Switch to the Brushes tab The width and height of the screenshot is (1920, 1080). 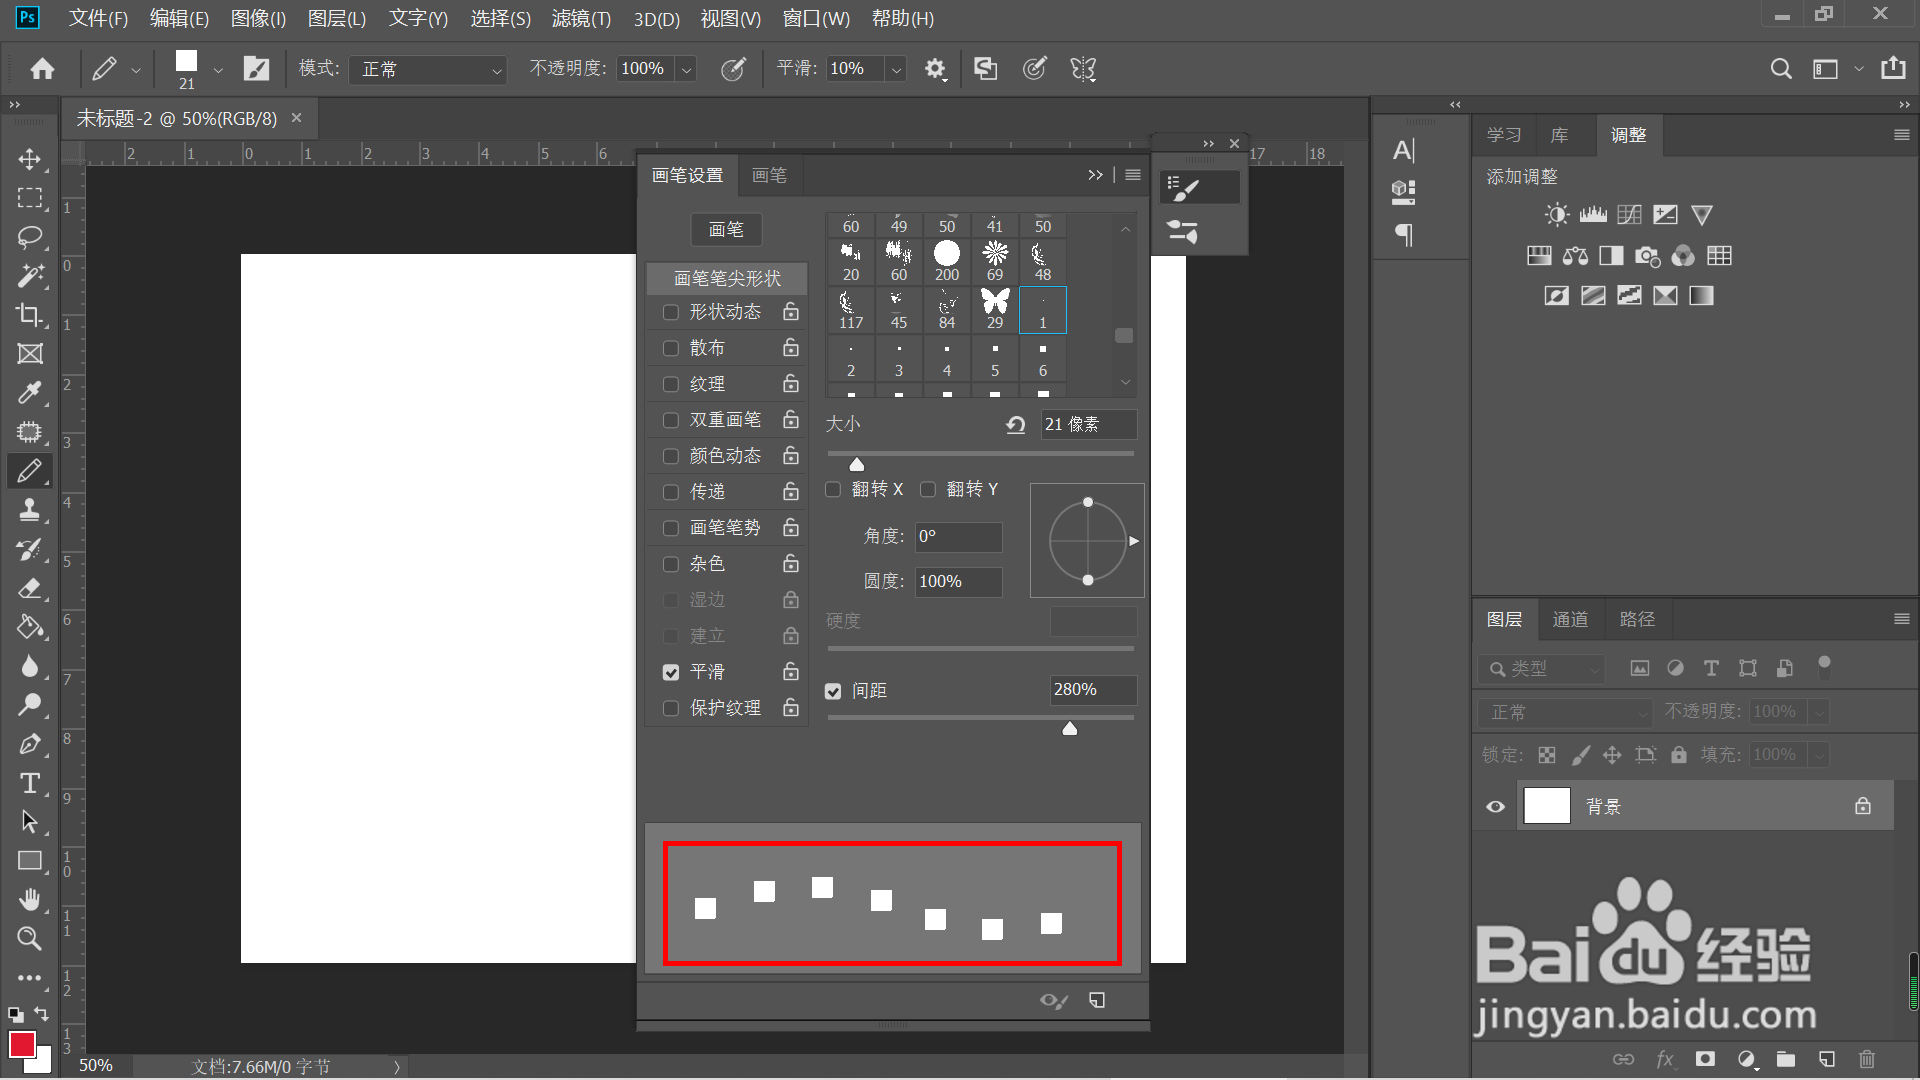[769, 175]
